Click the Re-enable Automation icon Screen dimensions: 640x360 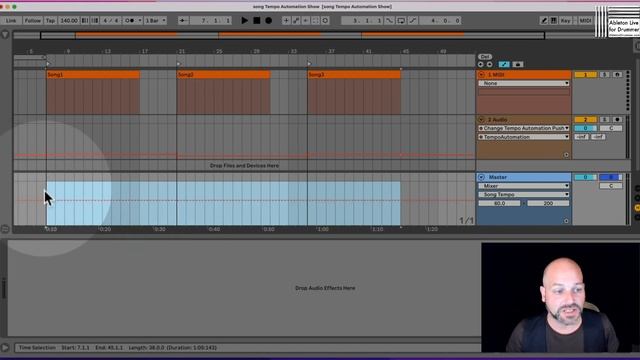click(306, 20)
